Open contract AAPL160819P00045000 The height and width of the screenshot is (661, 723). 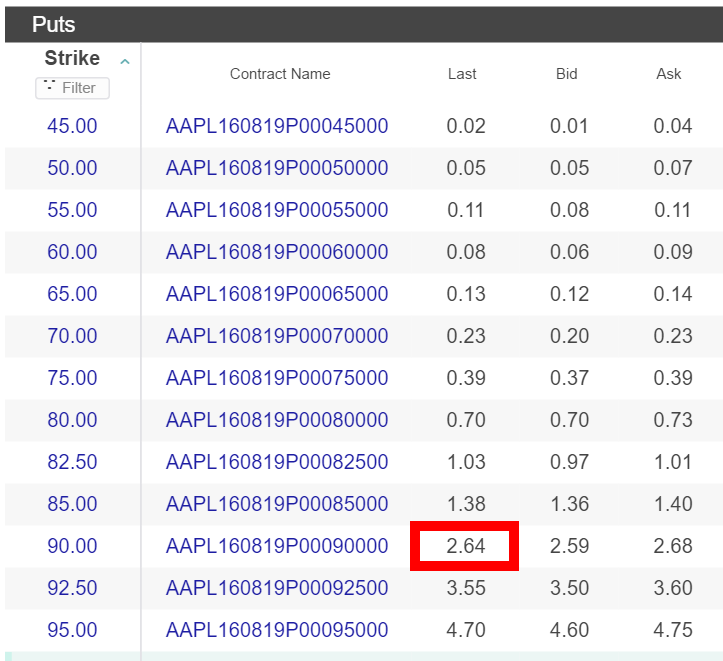pos(277,126)
